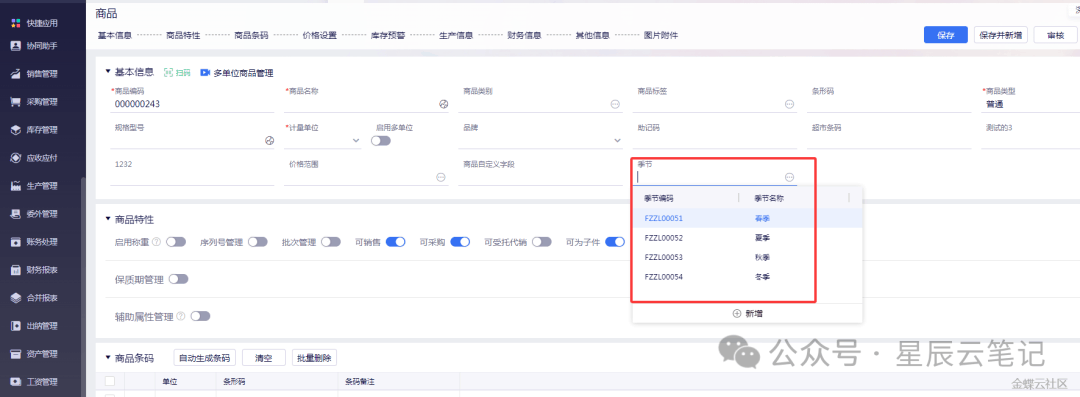Open 季节 lookup ellipsis icon
The image size is (1080, 397).
click(789, 177)
